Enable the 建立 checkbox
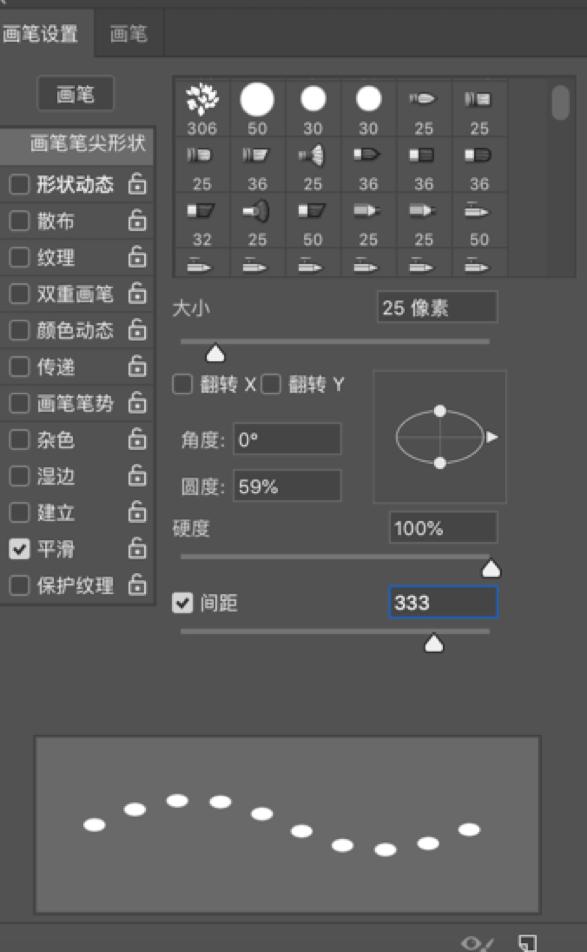587x952 pixels. pyautogui.click(x=19, y=512)
